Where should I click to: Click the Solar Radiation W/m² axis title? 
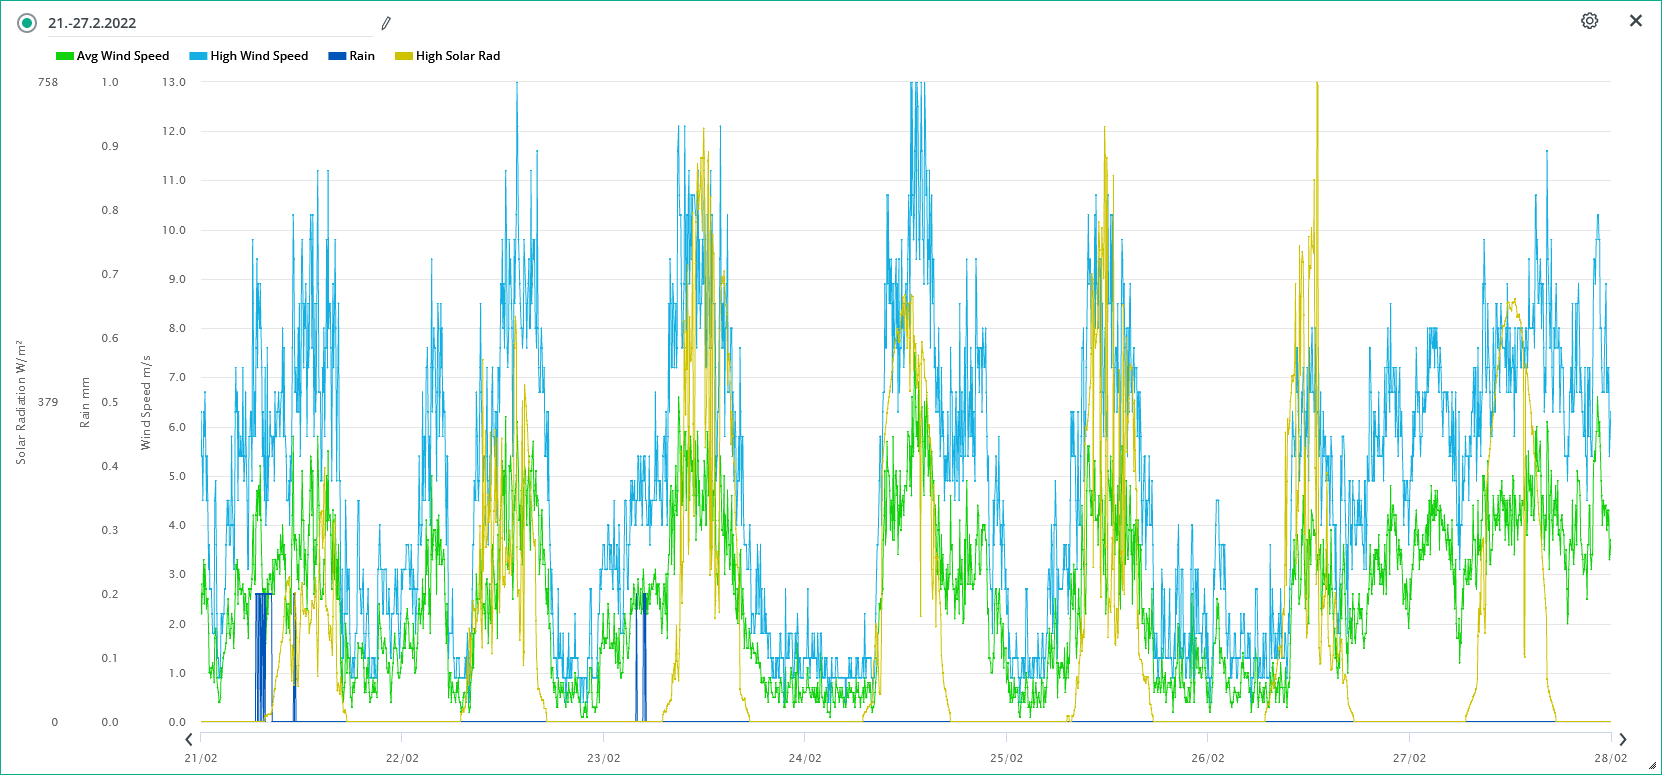(21, 402)
